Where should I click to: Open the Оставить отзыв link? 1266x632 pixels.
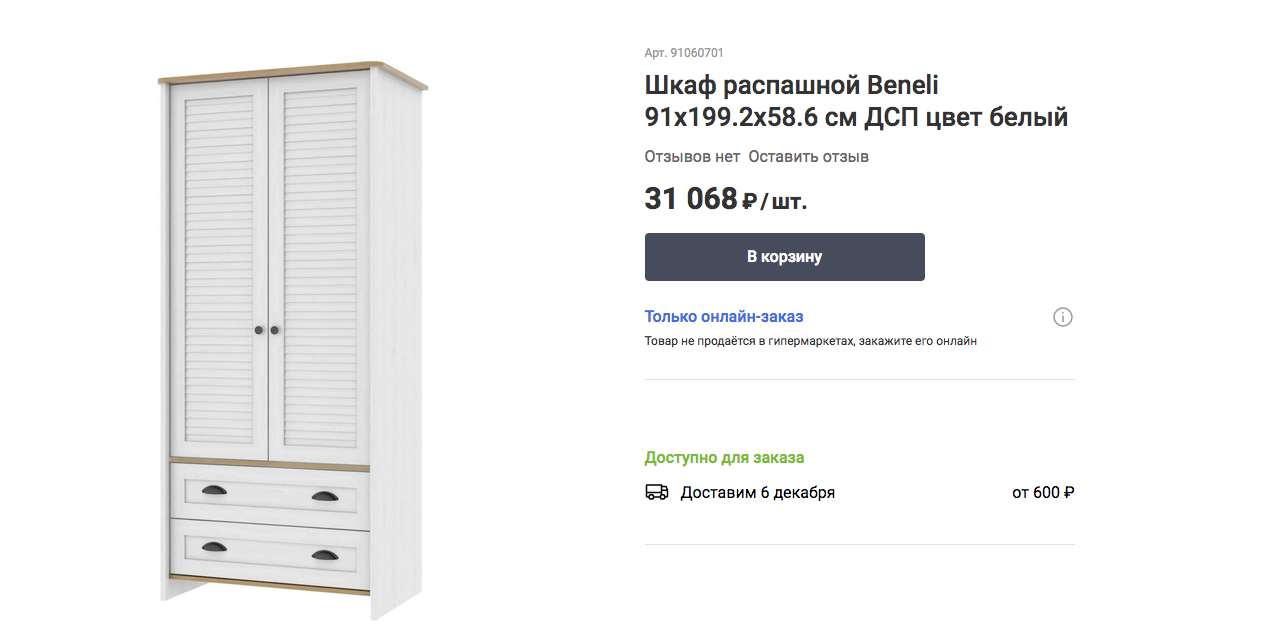click(808, 157)
